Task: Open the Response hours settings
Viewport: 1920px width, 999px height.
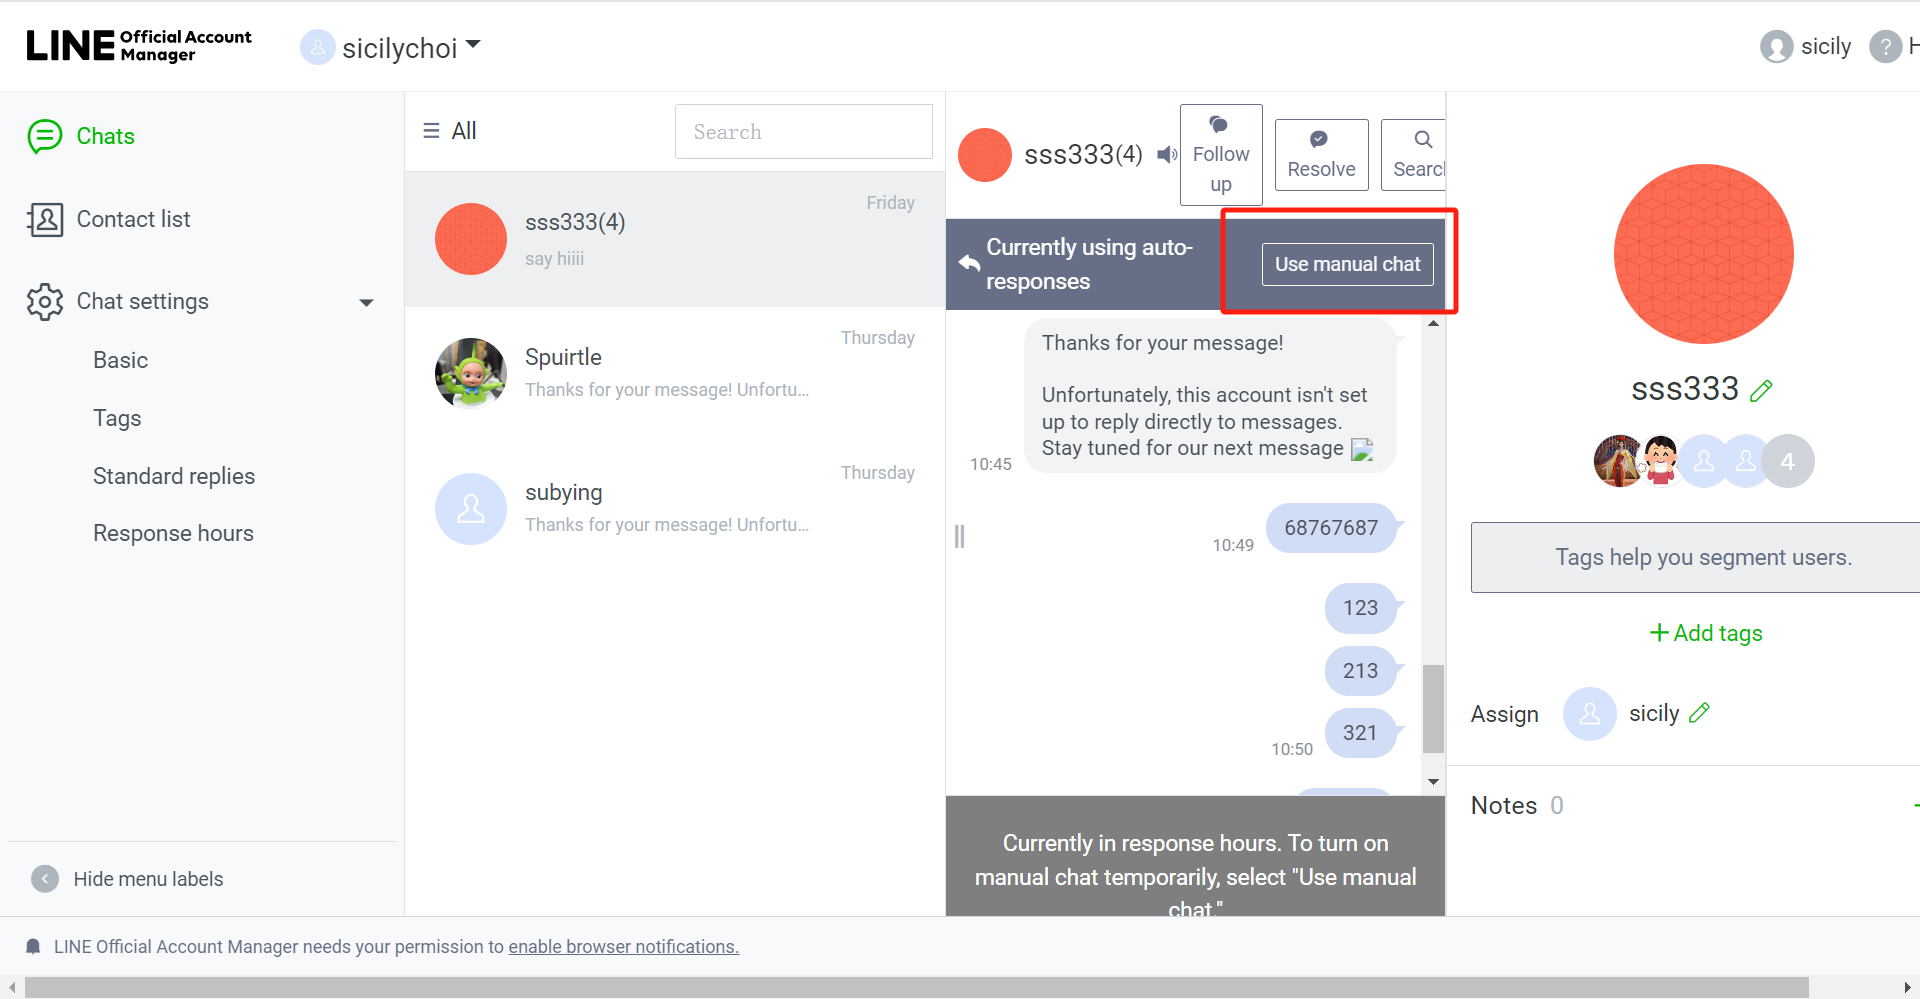Action: (x=173, y=532)
